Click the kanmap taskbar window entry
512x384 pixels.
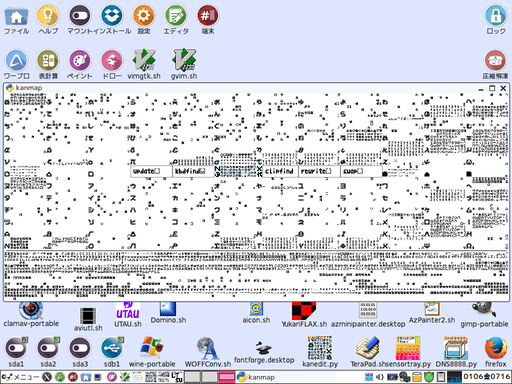point(287,377)
